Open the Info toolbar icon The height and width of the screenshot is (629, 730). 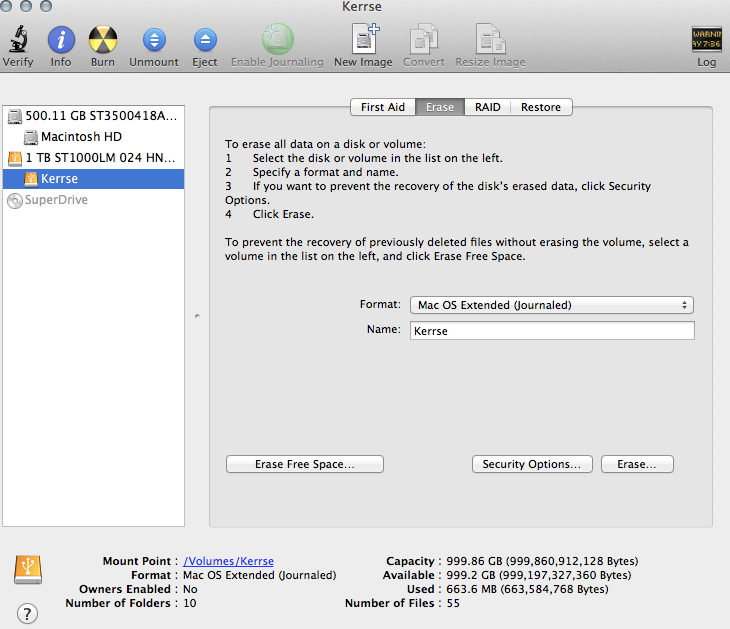pyautogui.click(x=61, y=39)
